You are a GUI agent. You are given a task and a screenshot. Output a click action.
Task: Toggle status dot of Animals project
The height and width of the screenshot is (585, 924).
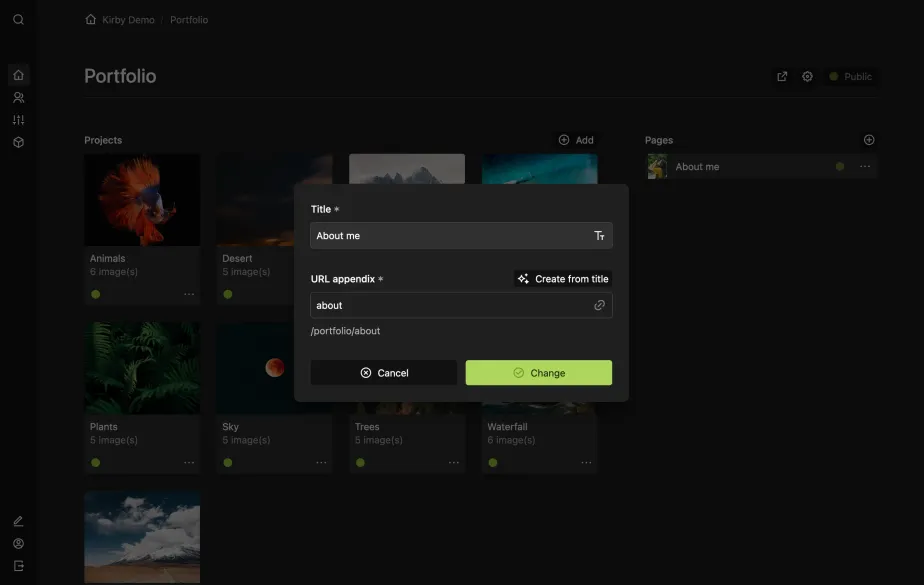coord(96,295)
